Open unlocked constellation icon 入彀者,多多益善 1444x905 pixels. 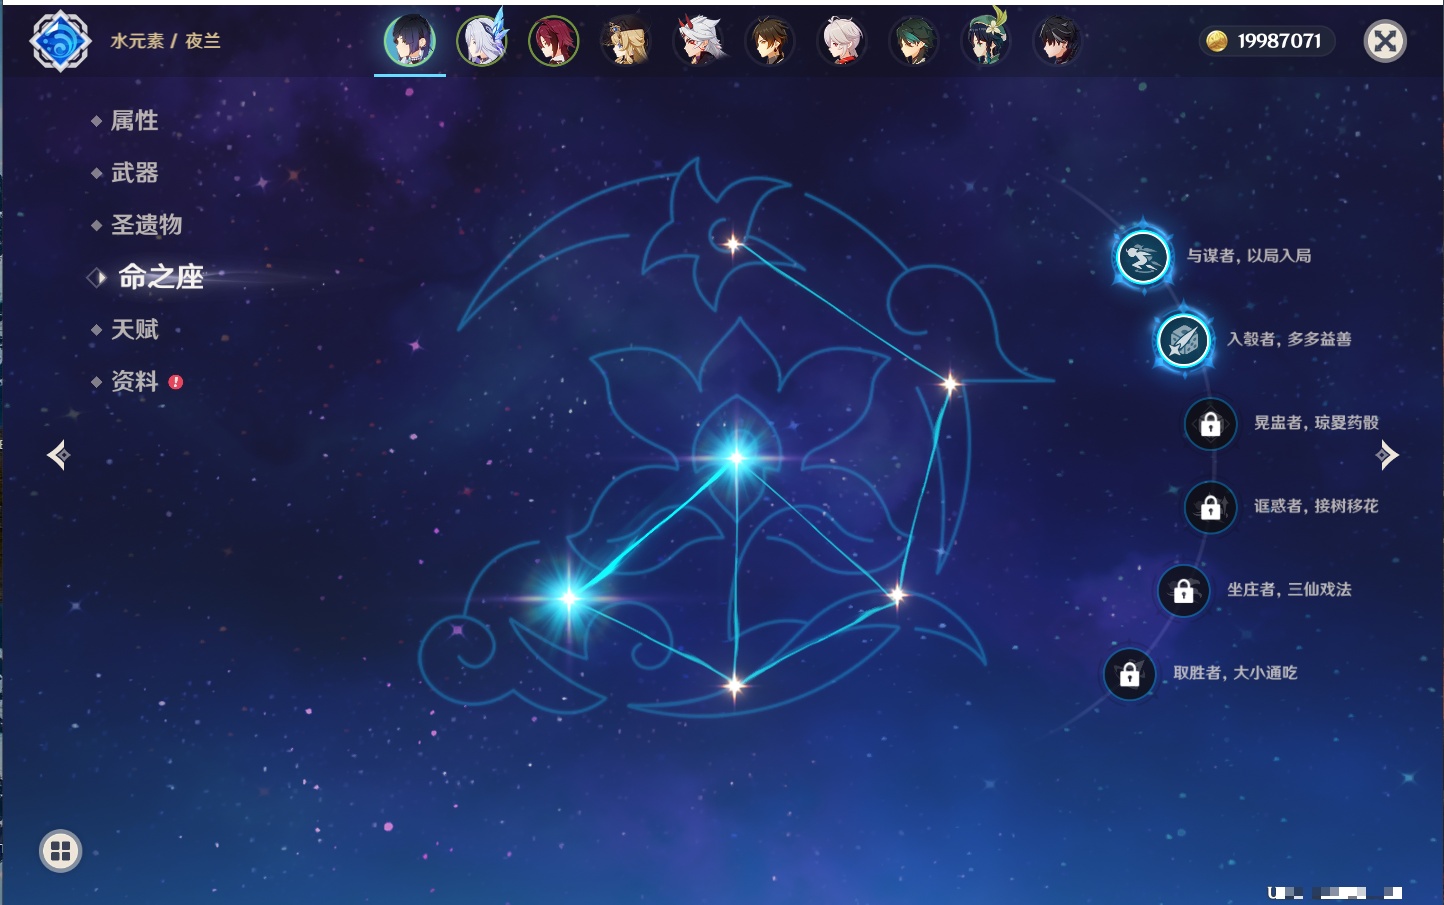tap(1183, 340)
